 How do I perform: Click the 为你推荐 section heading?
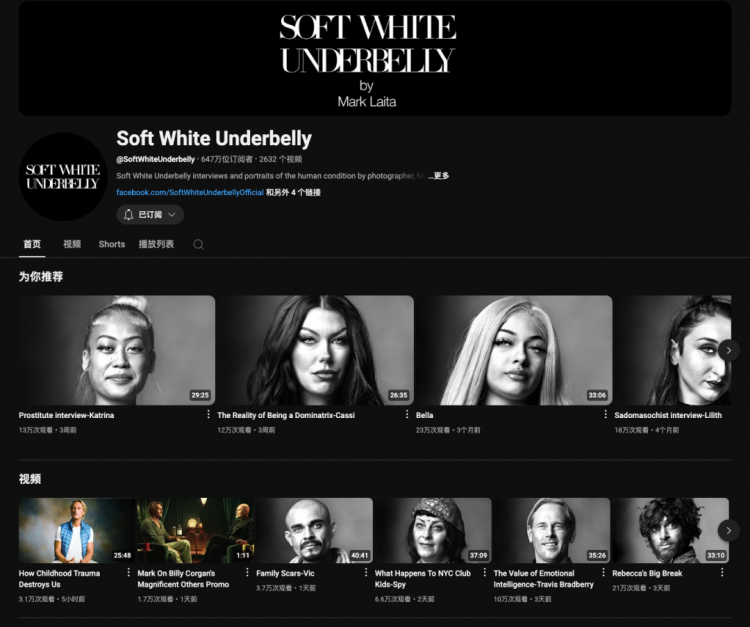41,276
